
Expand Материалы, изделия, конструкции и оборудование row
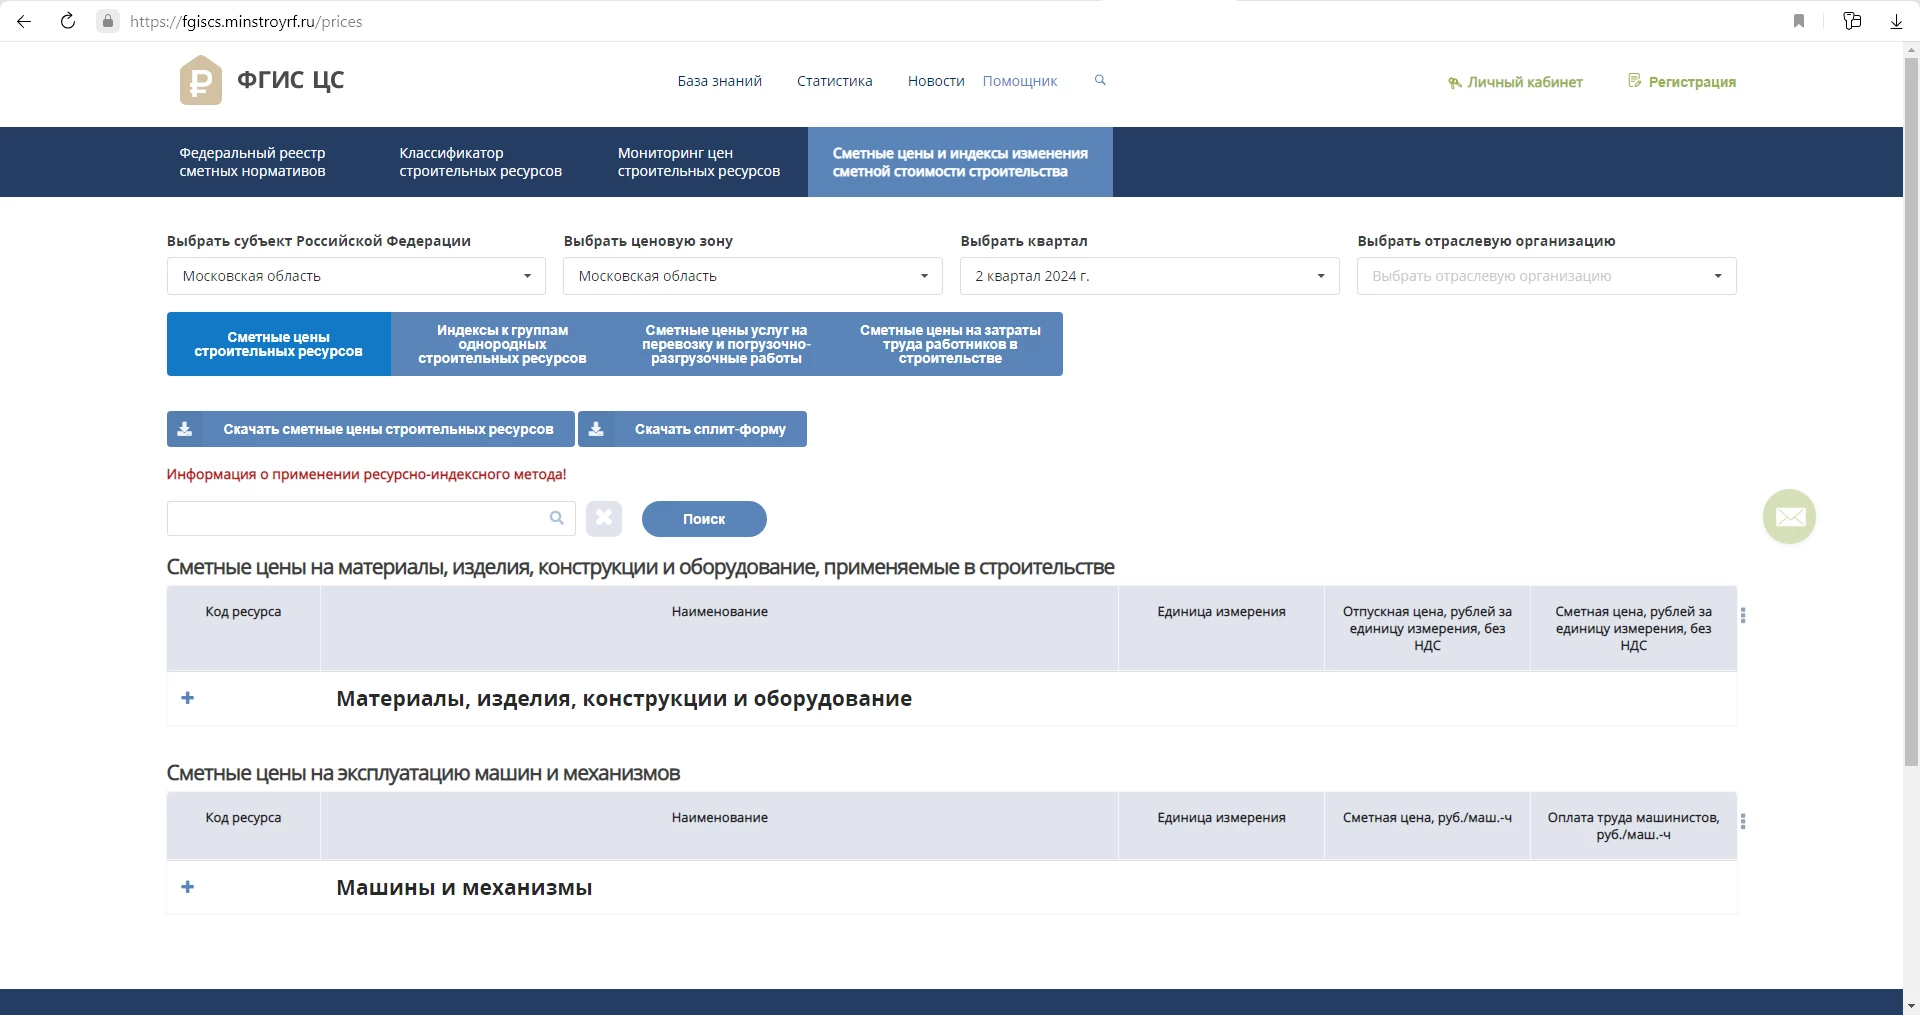(x=188, y=698)
